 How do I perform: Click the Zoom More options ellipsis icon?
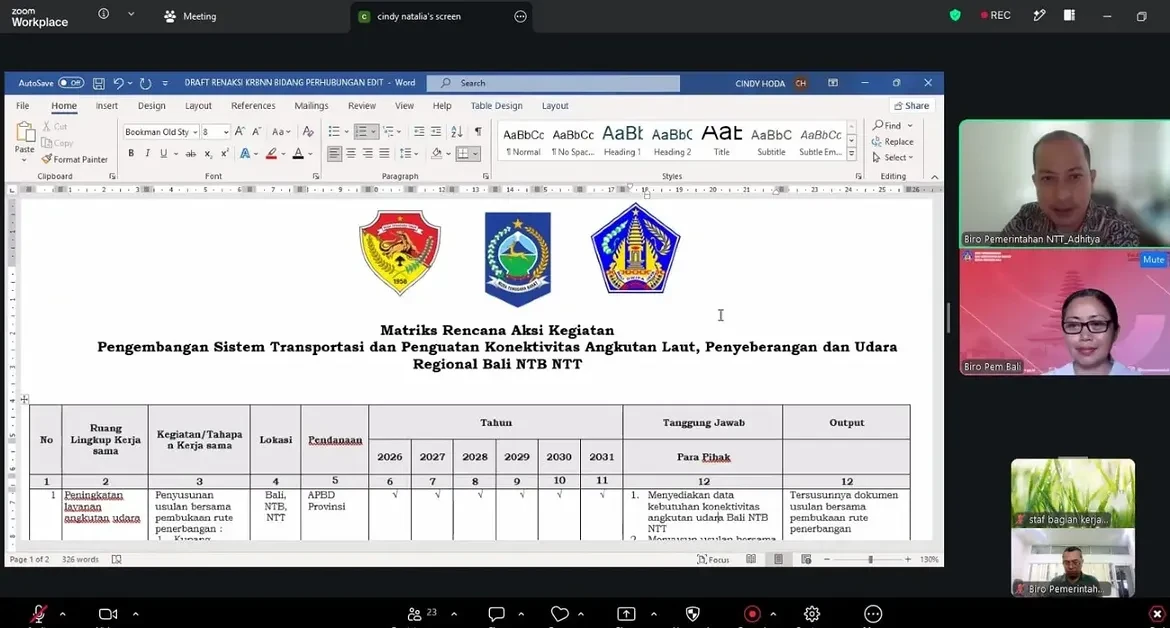(873, 614)
